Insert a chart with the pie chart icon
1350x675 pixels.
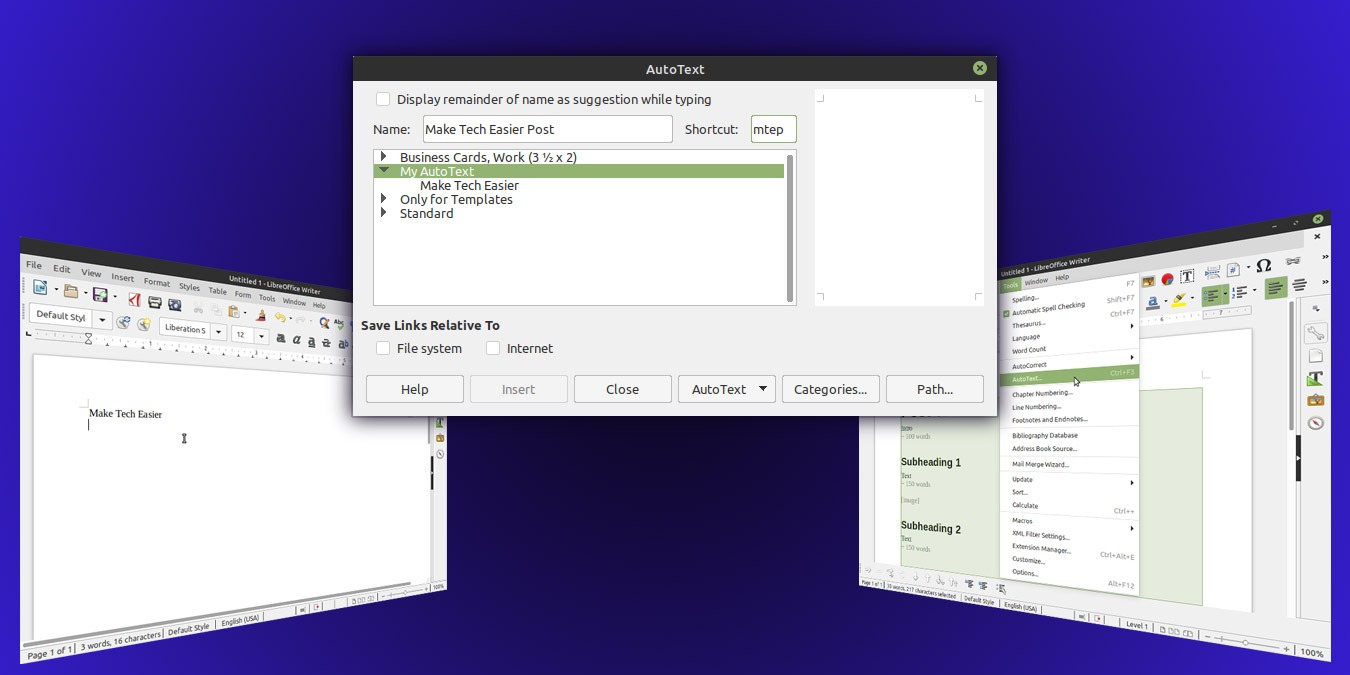click(1167, 279)
